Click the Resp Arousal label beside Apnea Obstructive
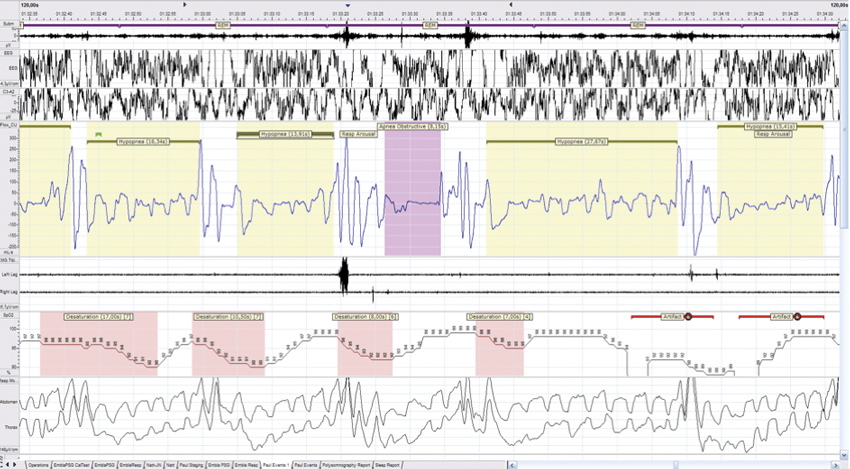Screen dimensions: 850x469 coord(358,133)
